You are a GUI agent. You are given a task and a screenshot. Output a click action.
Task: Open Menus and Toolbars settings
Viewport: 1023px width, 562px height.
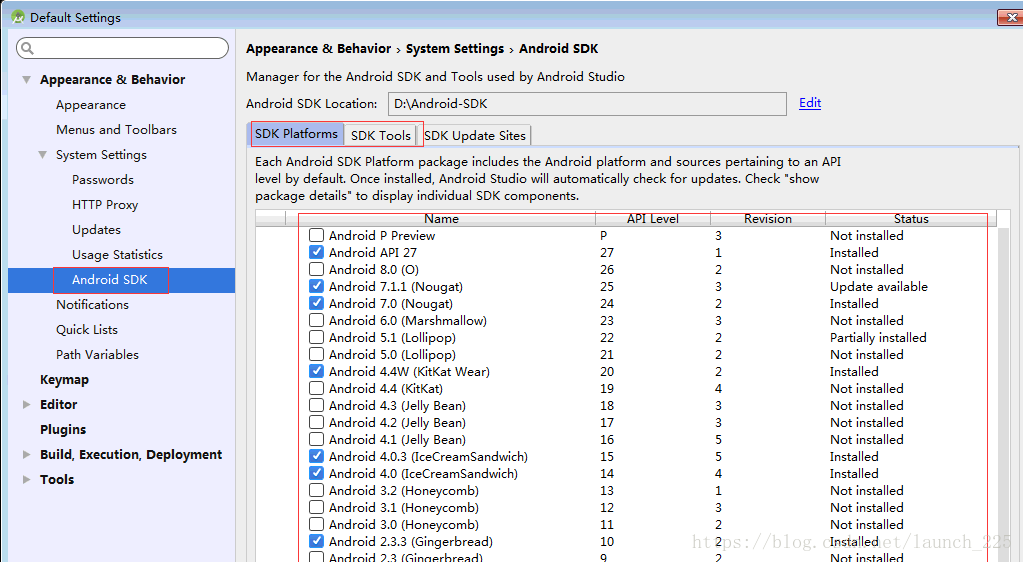[116, 129]
